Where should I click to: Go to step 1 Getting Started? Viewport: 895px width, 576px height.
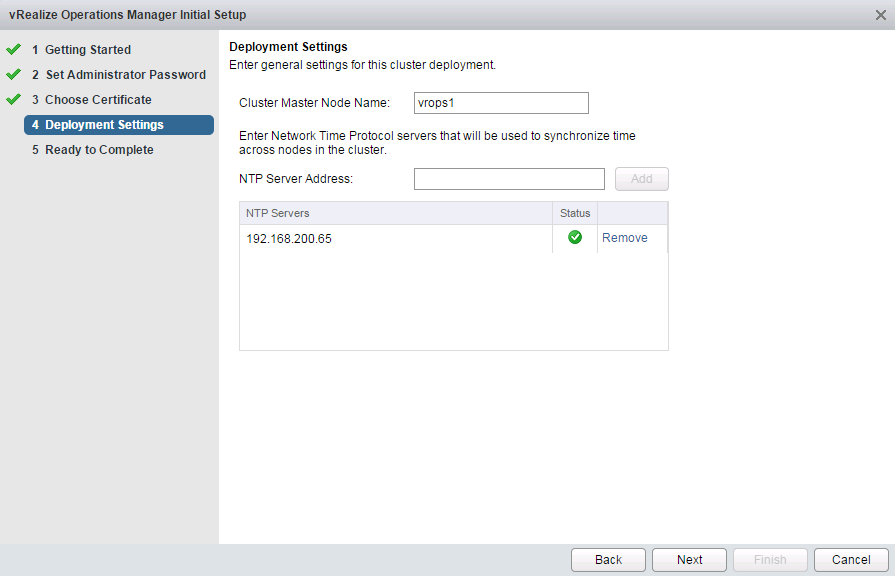[81, 50]
